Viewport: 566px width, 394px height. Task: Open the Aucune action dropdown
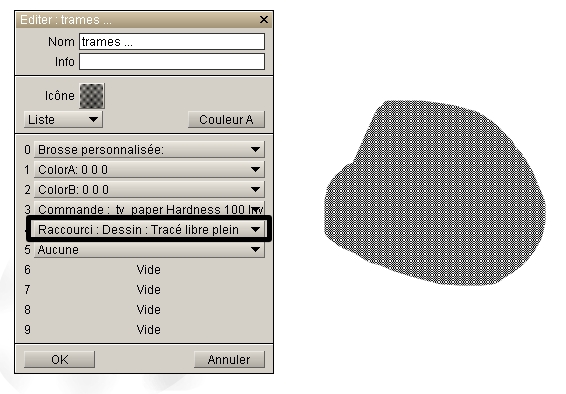[149, 249]
